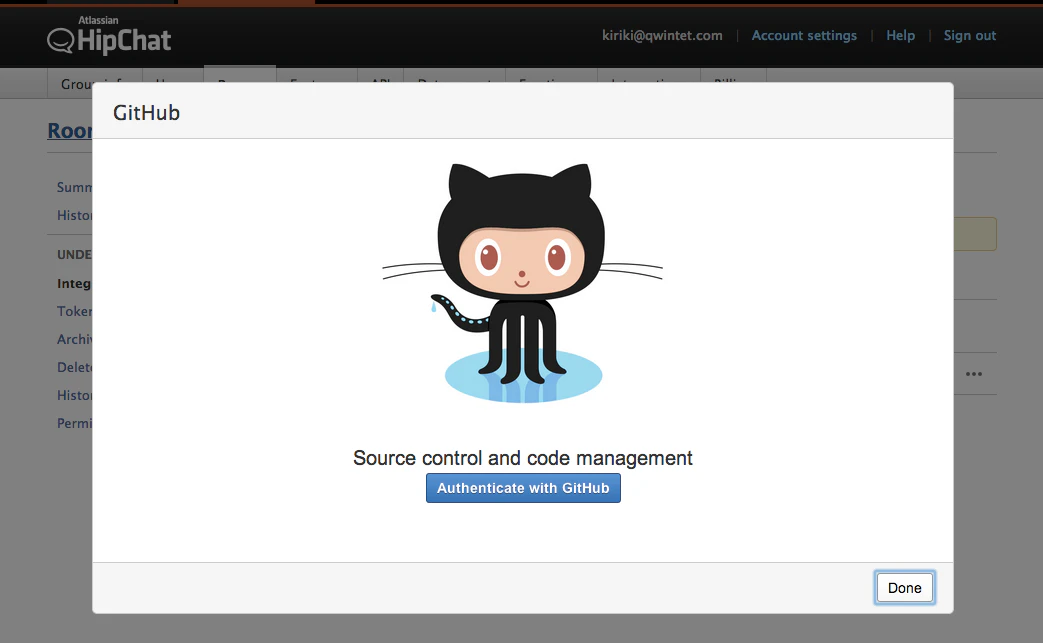Click the Authenticate with GitHub button
Image resolution: width=1043 pixels, height=643 pixels.
point(523,488)
